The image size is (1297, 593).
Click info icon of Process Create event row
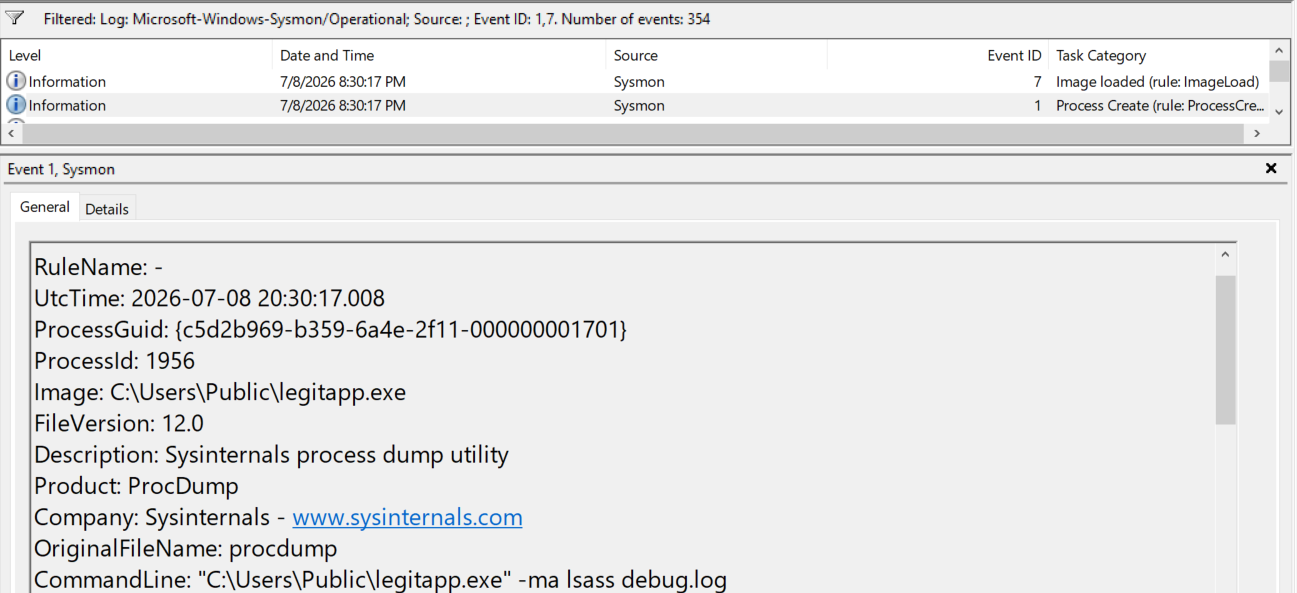16,105
